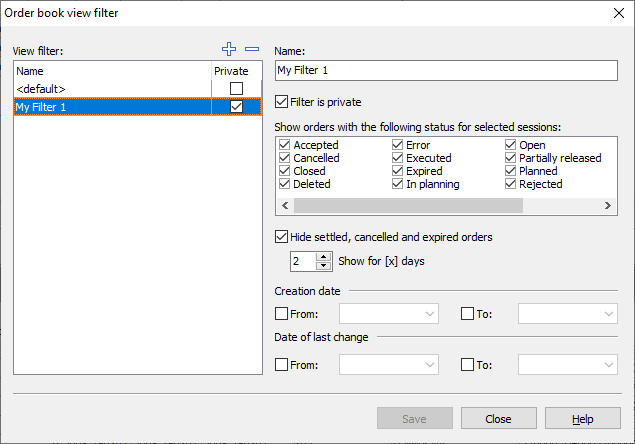Uncheck the Partially released status
The image size is (635, 444).
tap(511, 158)
